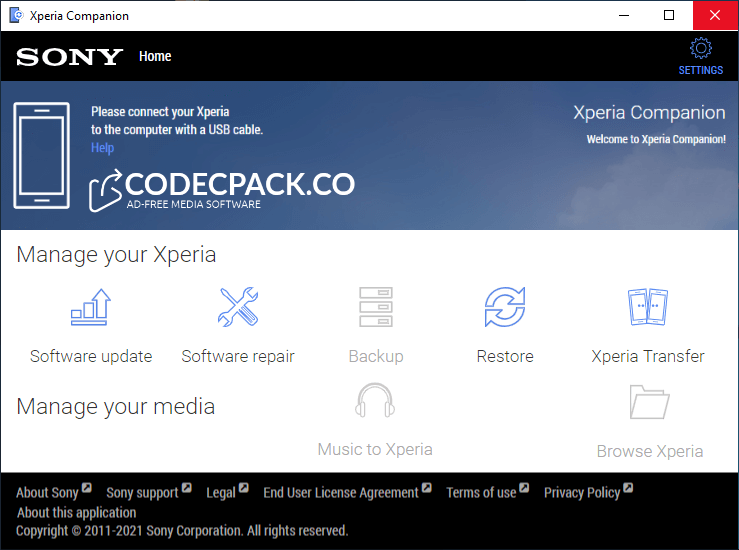Select the Browse Xperia label
739x550 pixels.
click(649, 451)
